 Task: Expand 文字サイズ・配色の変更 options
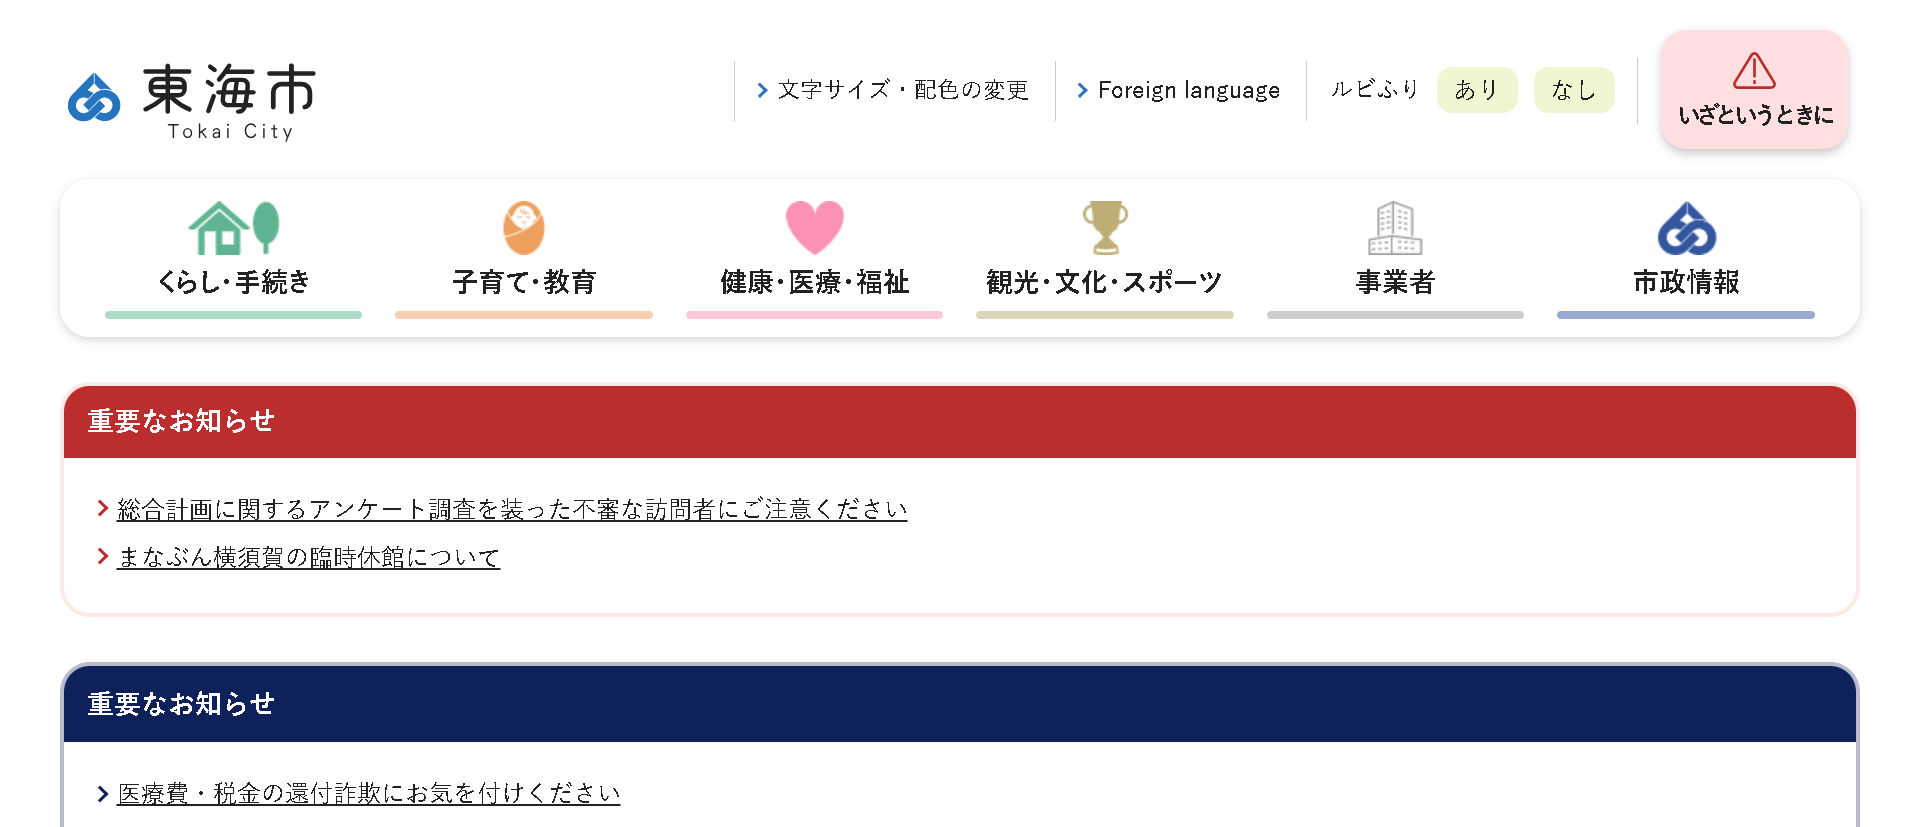[x=893, y=90]
